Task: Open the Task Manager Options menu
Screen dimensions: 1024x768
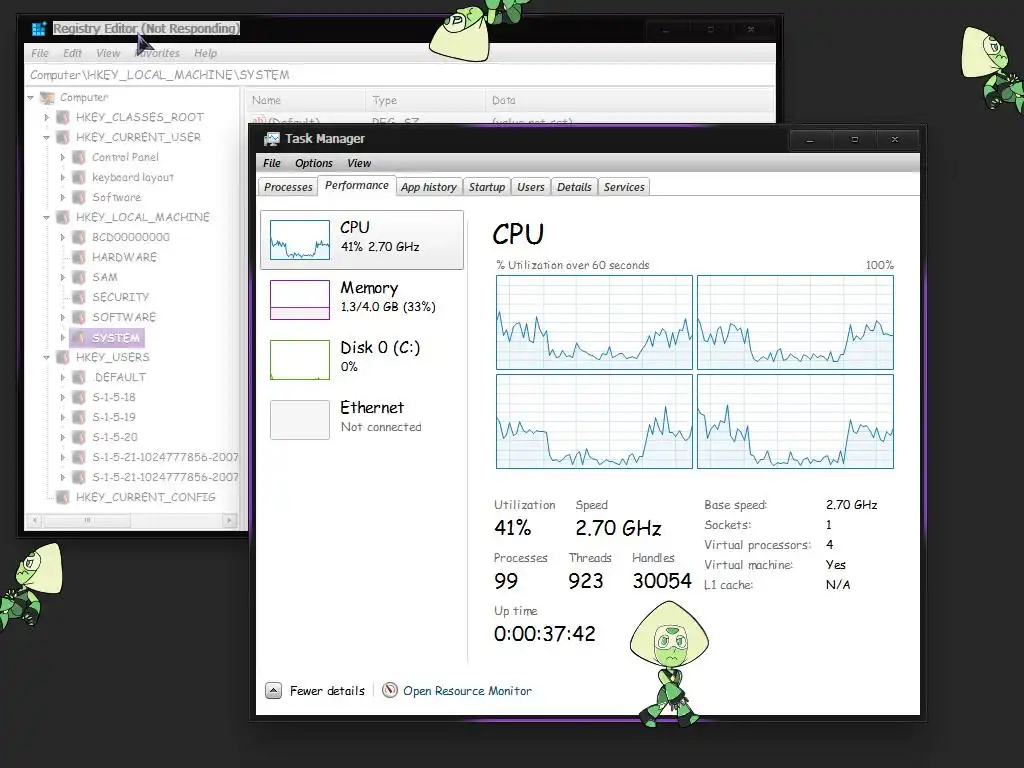Action: pyautogui.click(x=313, y=163)
